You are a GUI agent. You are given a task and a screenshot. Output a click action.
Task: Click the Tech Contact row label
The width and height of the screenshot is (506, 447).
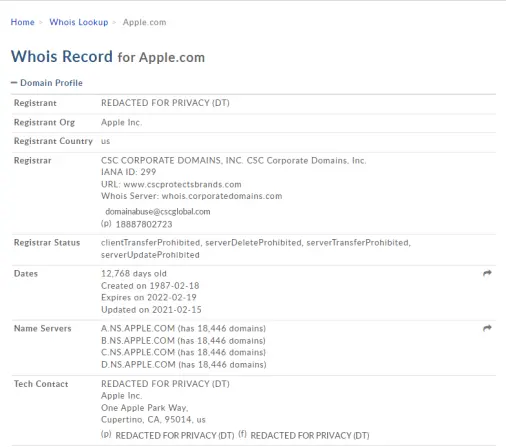click(x=41, y=384)
